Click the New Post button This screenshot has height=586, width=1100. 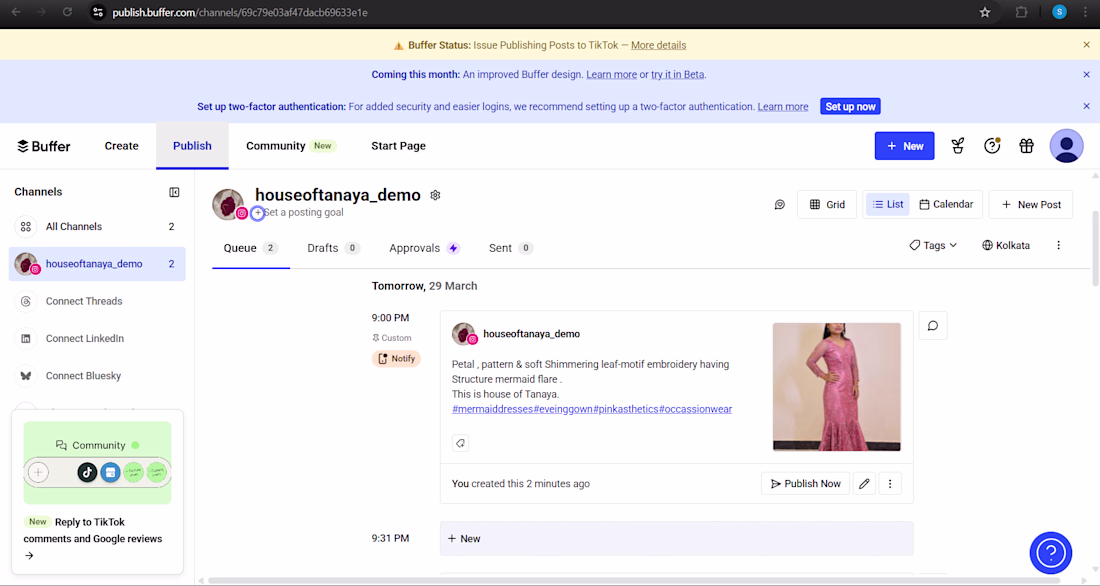click(x=1031, y=205)
